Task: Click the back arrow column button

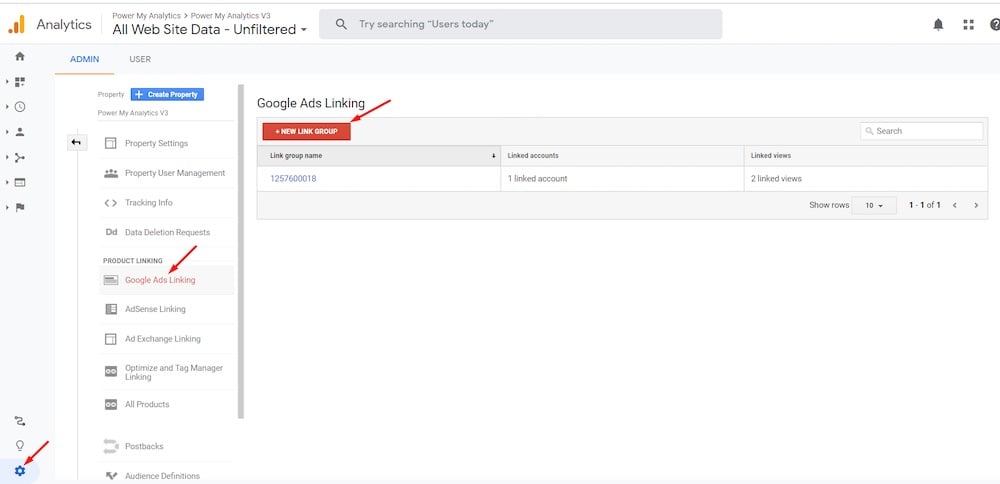Action: [77, 142]
